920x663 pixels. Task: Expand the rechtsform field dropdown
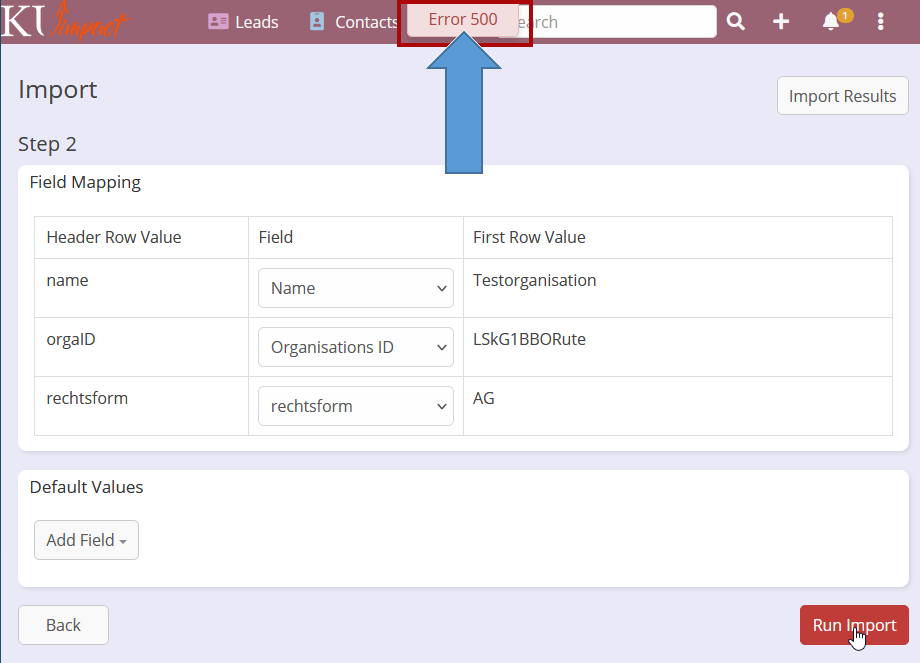[x=356, y=406]
